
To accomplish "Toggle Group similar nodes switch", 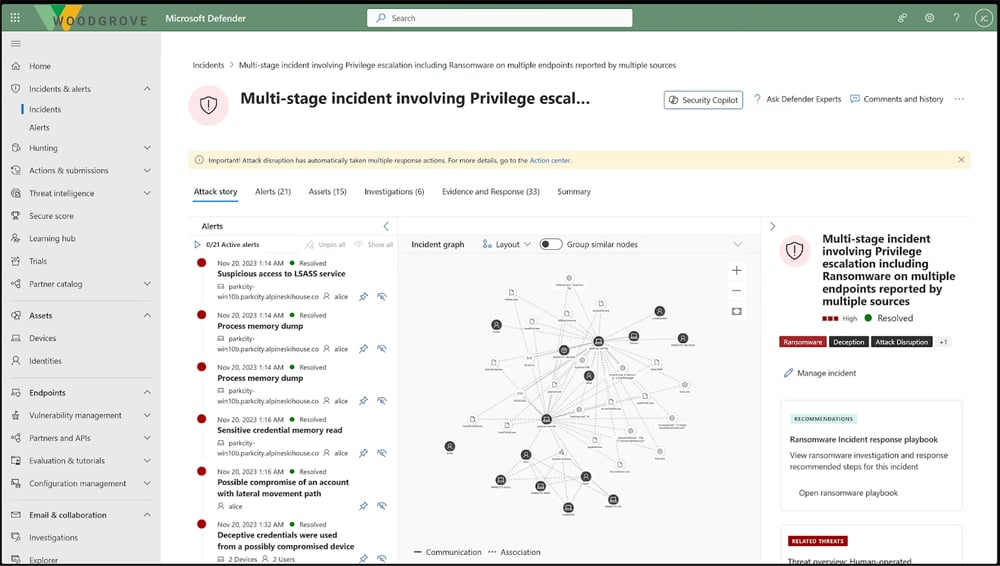I will coord(551,244).
